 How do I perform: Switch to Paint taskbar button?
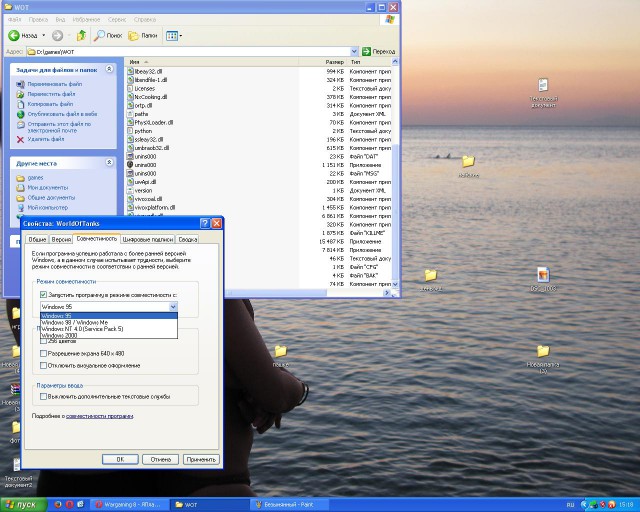(289, 505)
